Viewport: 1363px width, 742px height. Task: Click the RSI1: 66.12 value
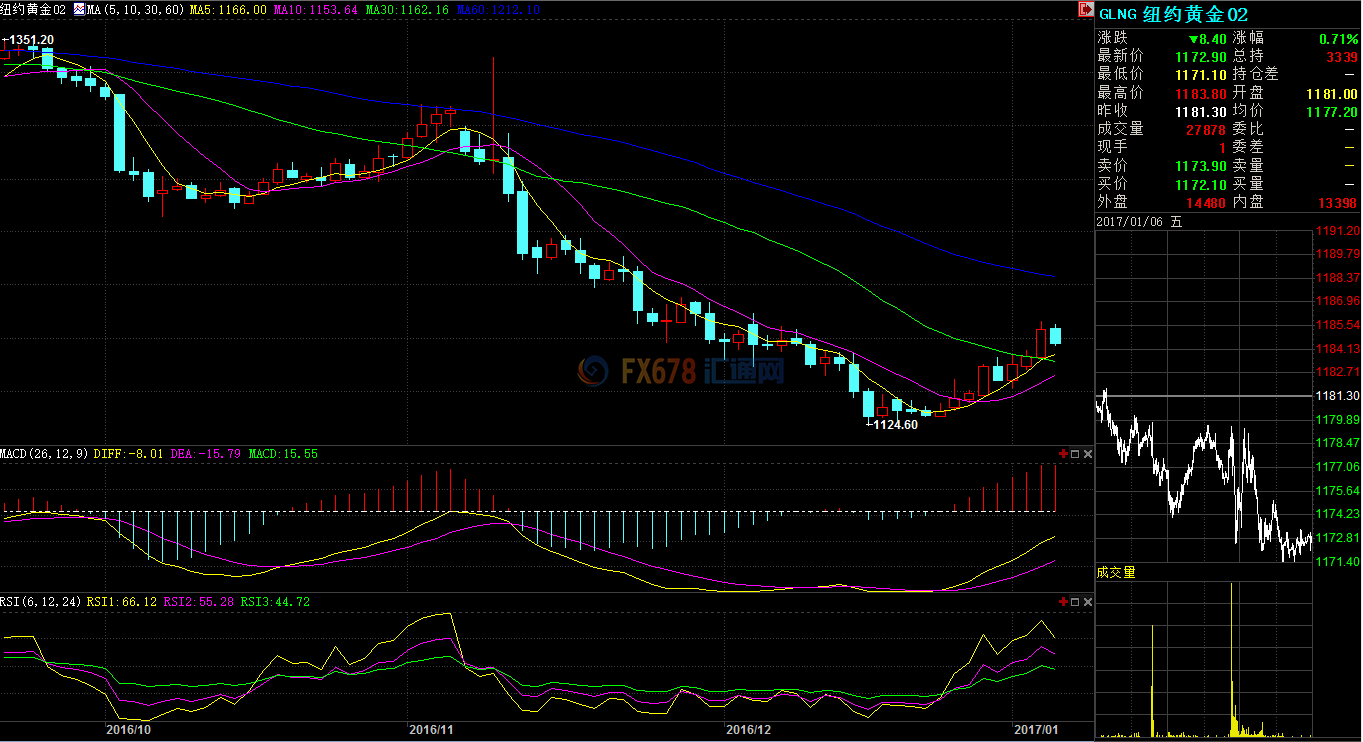pos(121,601)
